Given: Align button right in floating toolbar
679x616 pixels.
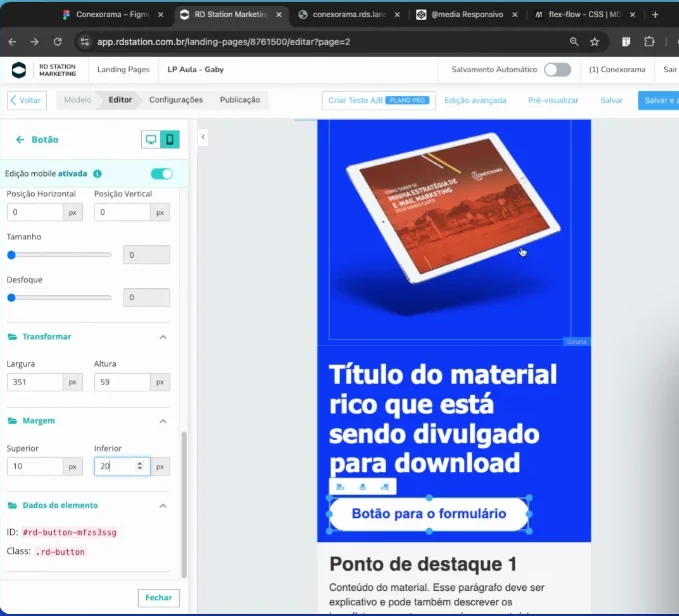Looking at the screenshot, I should (385, 487).
